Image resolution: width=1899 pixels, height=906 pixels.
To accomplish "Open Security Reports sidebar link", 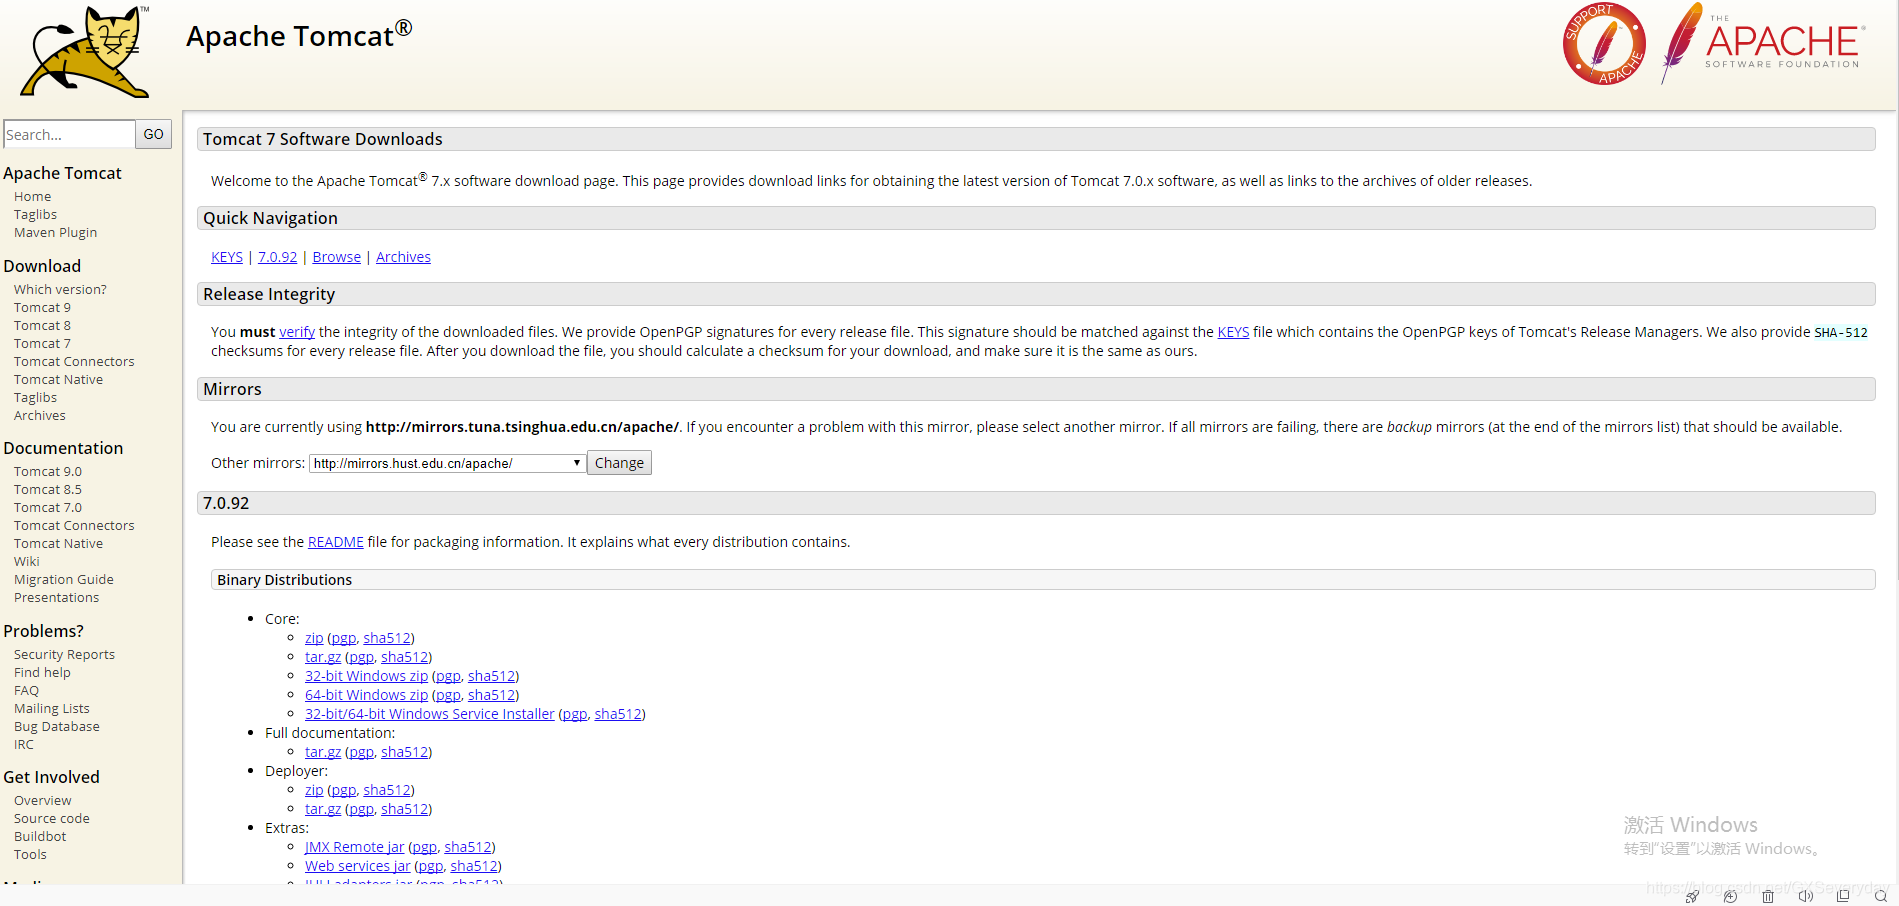I will click(64, 655).
